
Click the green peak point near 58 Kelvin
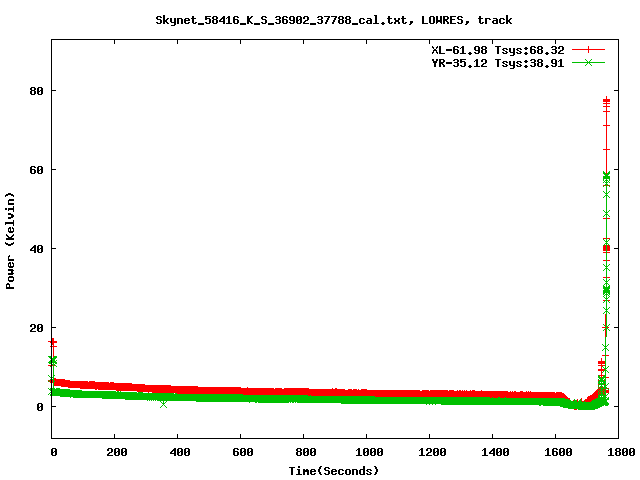pyautogui.click(x=607, y=176)
